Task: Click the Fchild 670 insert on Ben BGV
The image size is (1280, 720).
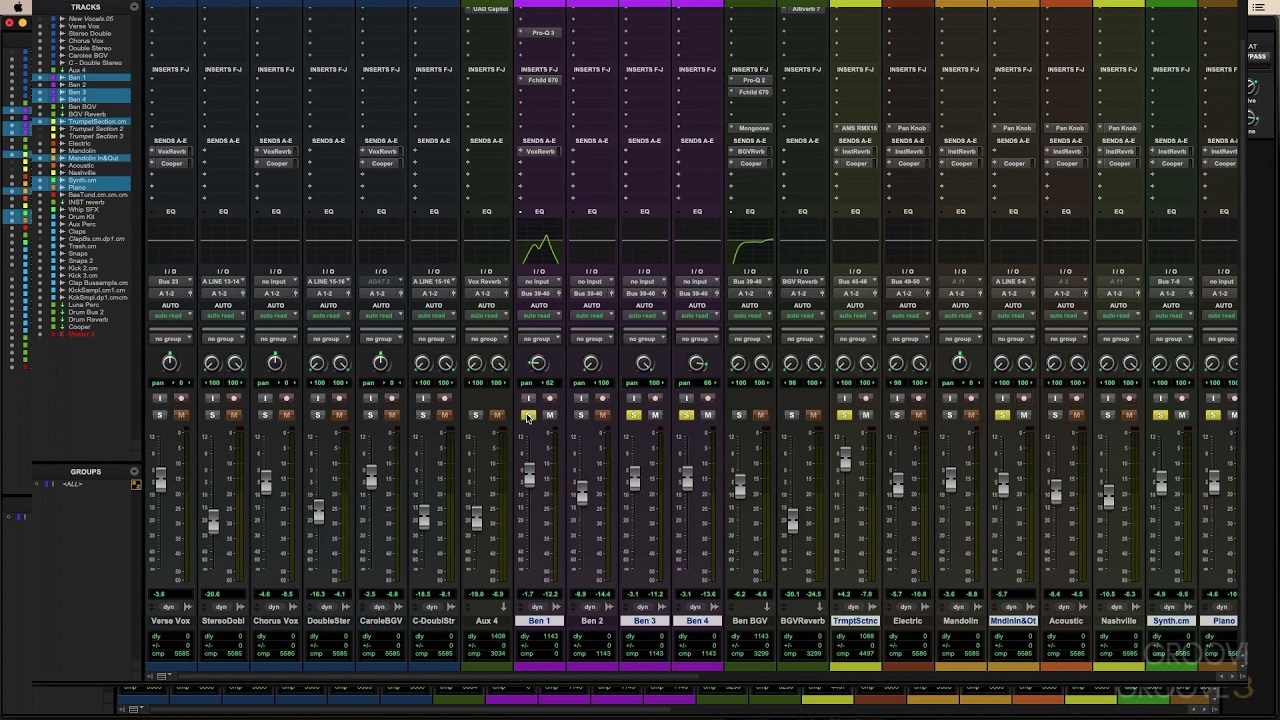Action: click(750, 92)
